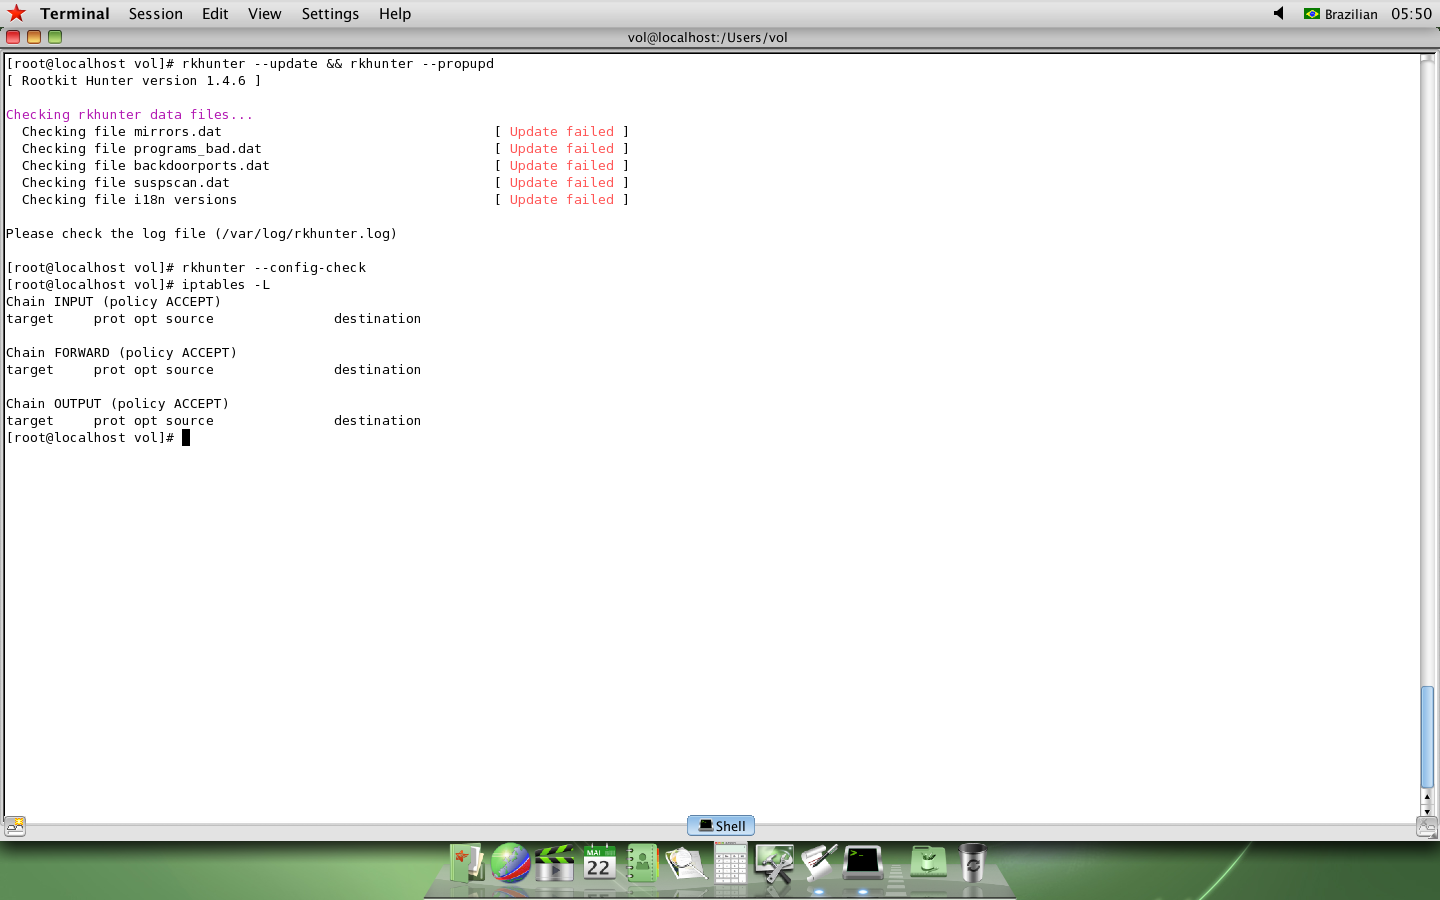The height and width of the screenshot is (900, 1440).
Task: Open the green applications folder in dock
Action: pyautogui.click(x=928, y=862)
